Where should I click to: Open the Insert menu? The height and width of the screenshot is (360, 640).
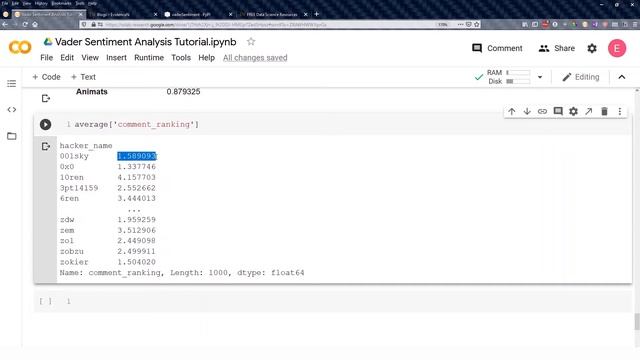(x=116, y=58)
